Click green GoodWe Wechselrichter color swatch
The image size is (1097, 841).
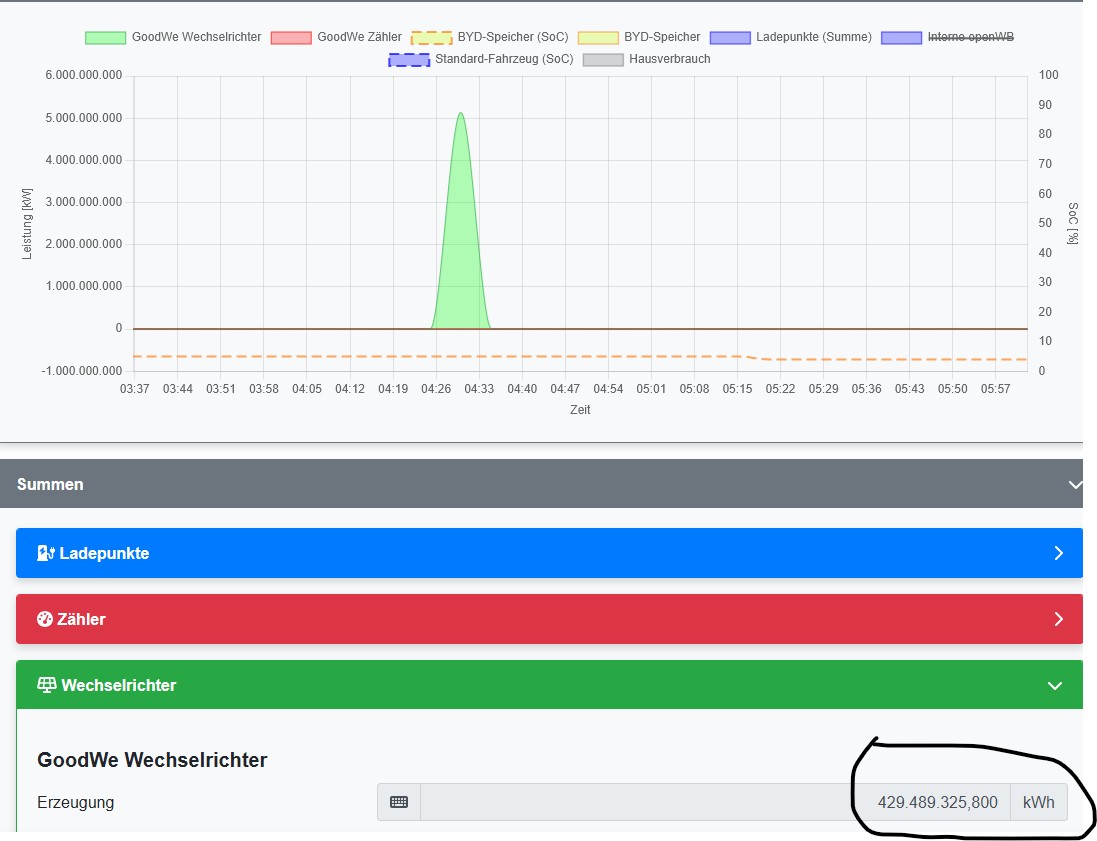pyautogui.click(x=105, y=38)
